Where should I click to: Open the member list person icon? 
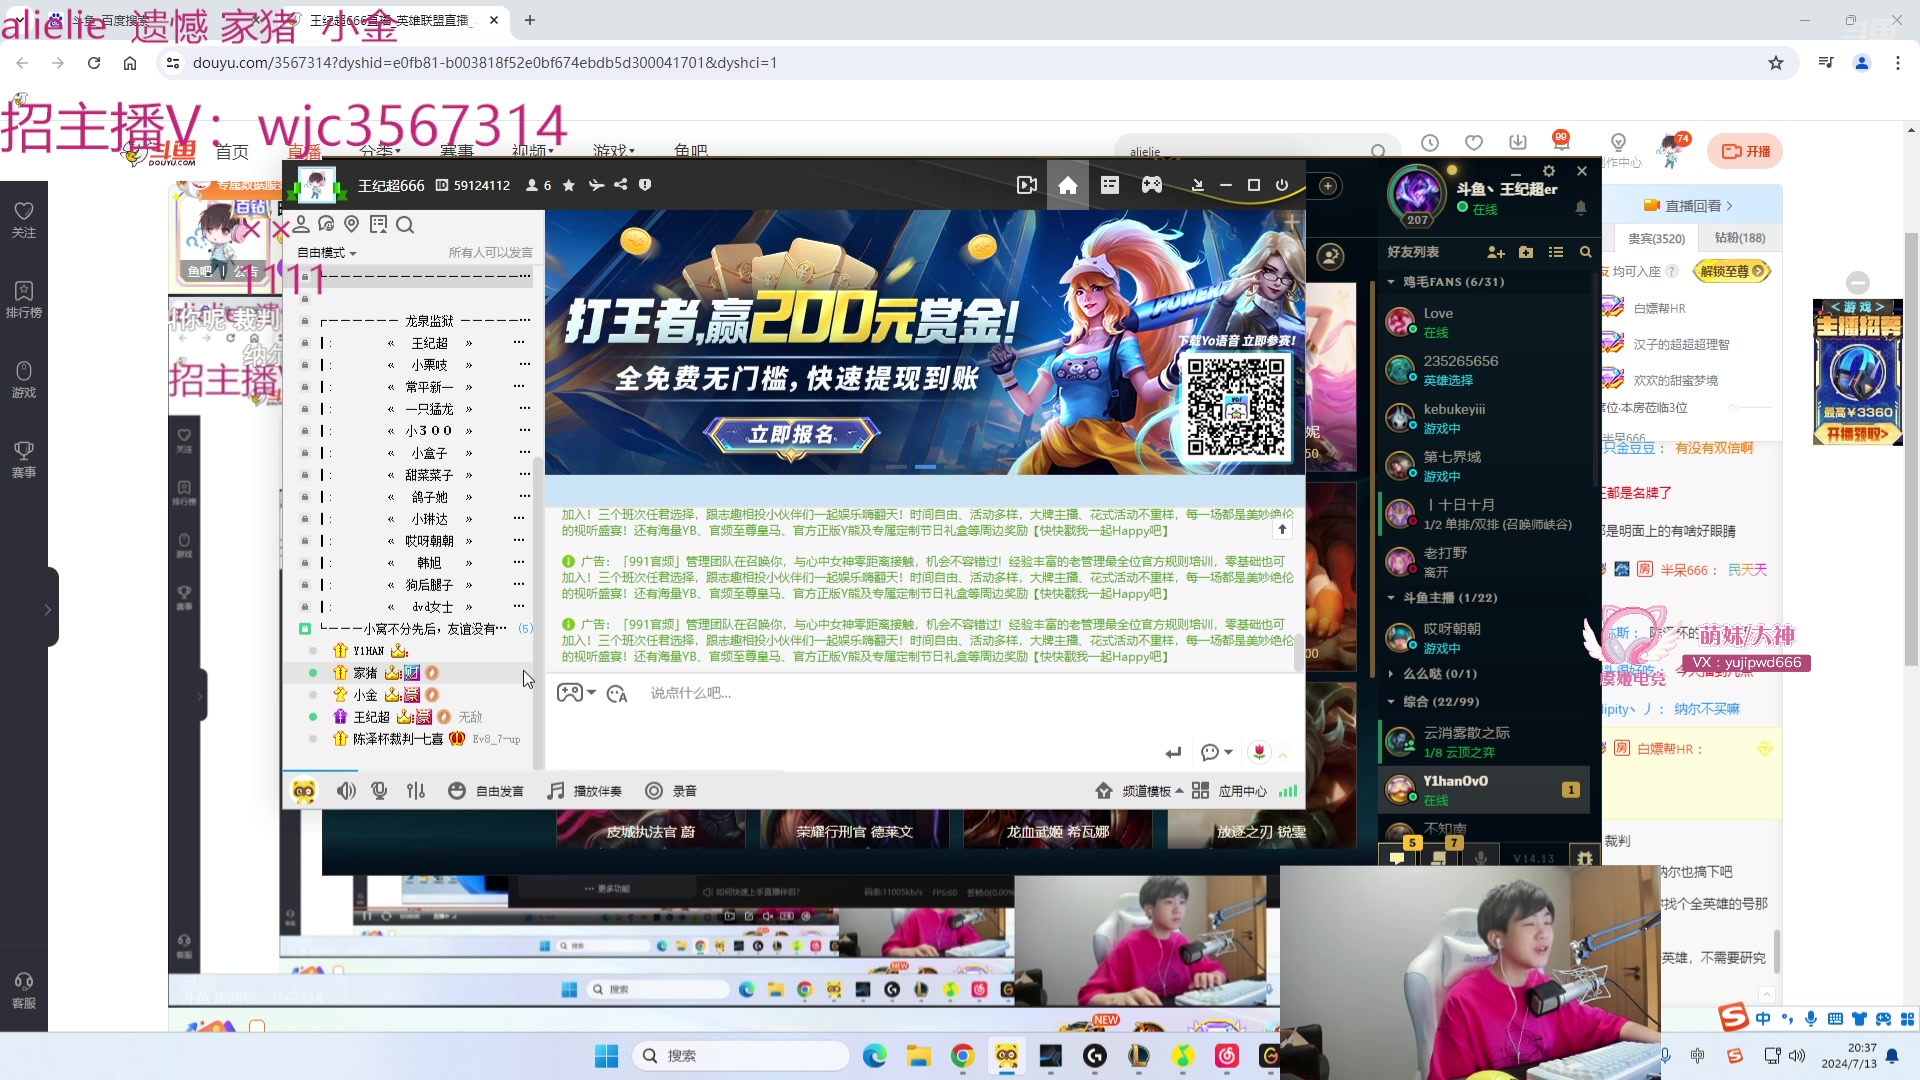click(x=301, y=224)
